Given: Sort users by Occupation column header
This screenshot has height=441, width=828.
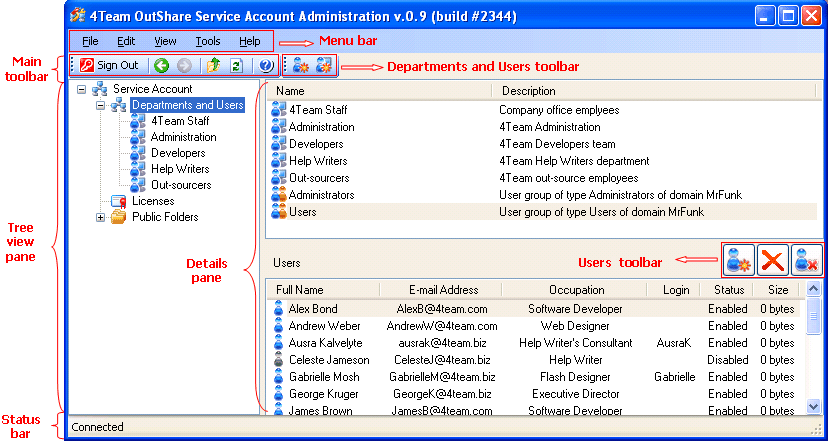Looking at the screenshot, I should point(575,289).
